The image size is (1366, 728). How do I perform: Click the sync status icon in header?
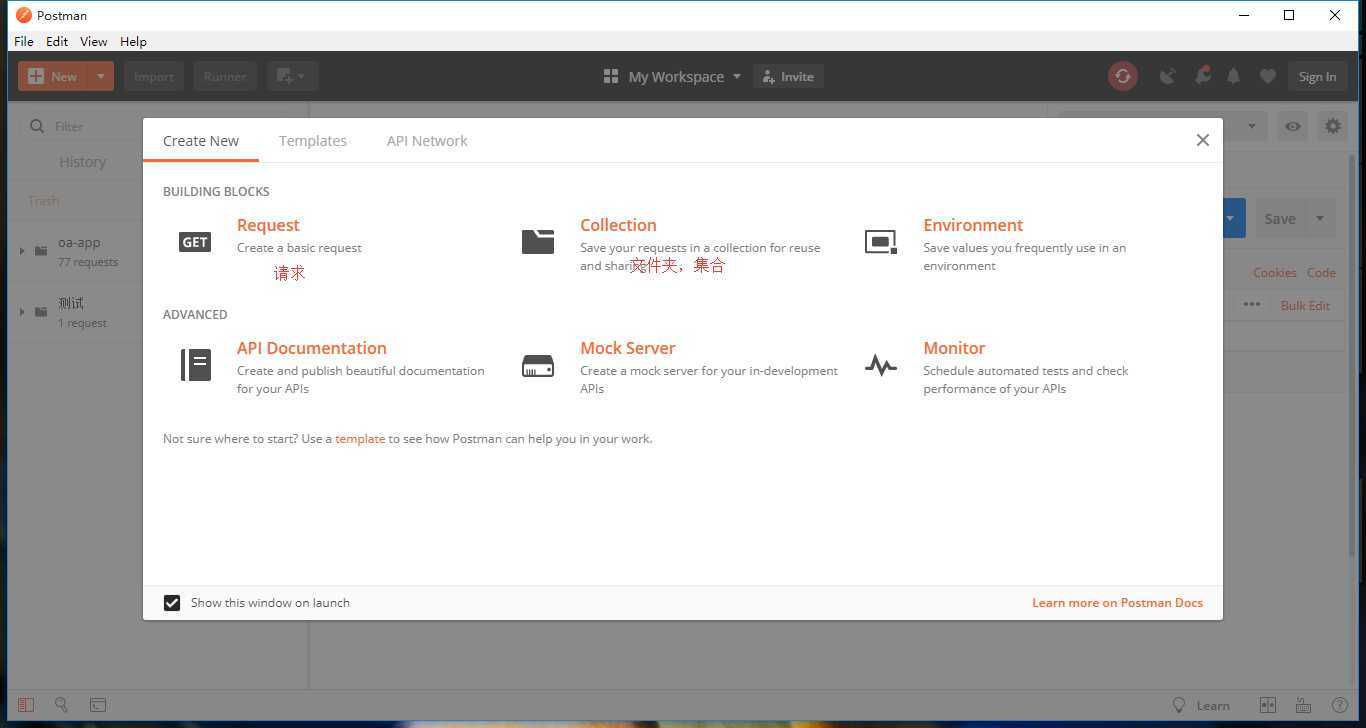pyautogui.click(x=1123, y=76)
